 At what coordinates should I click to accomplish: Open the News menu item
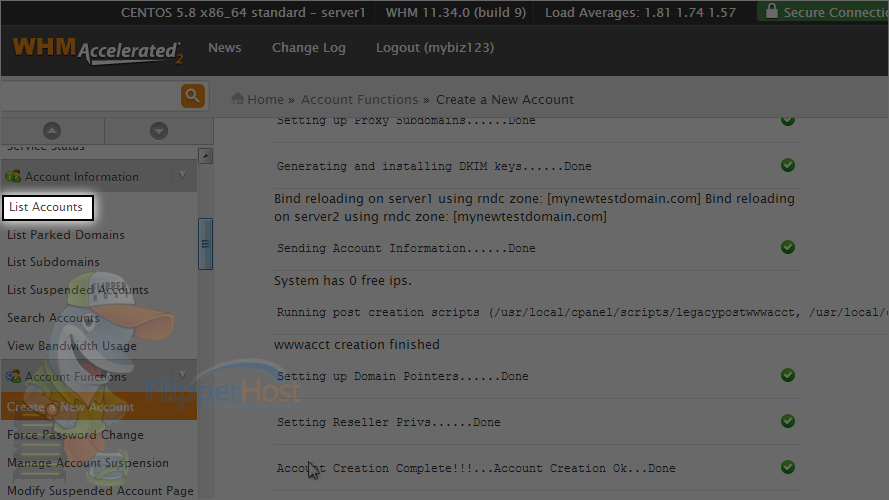coord(225,48)
